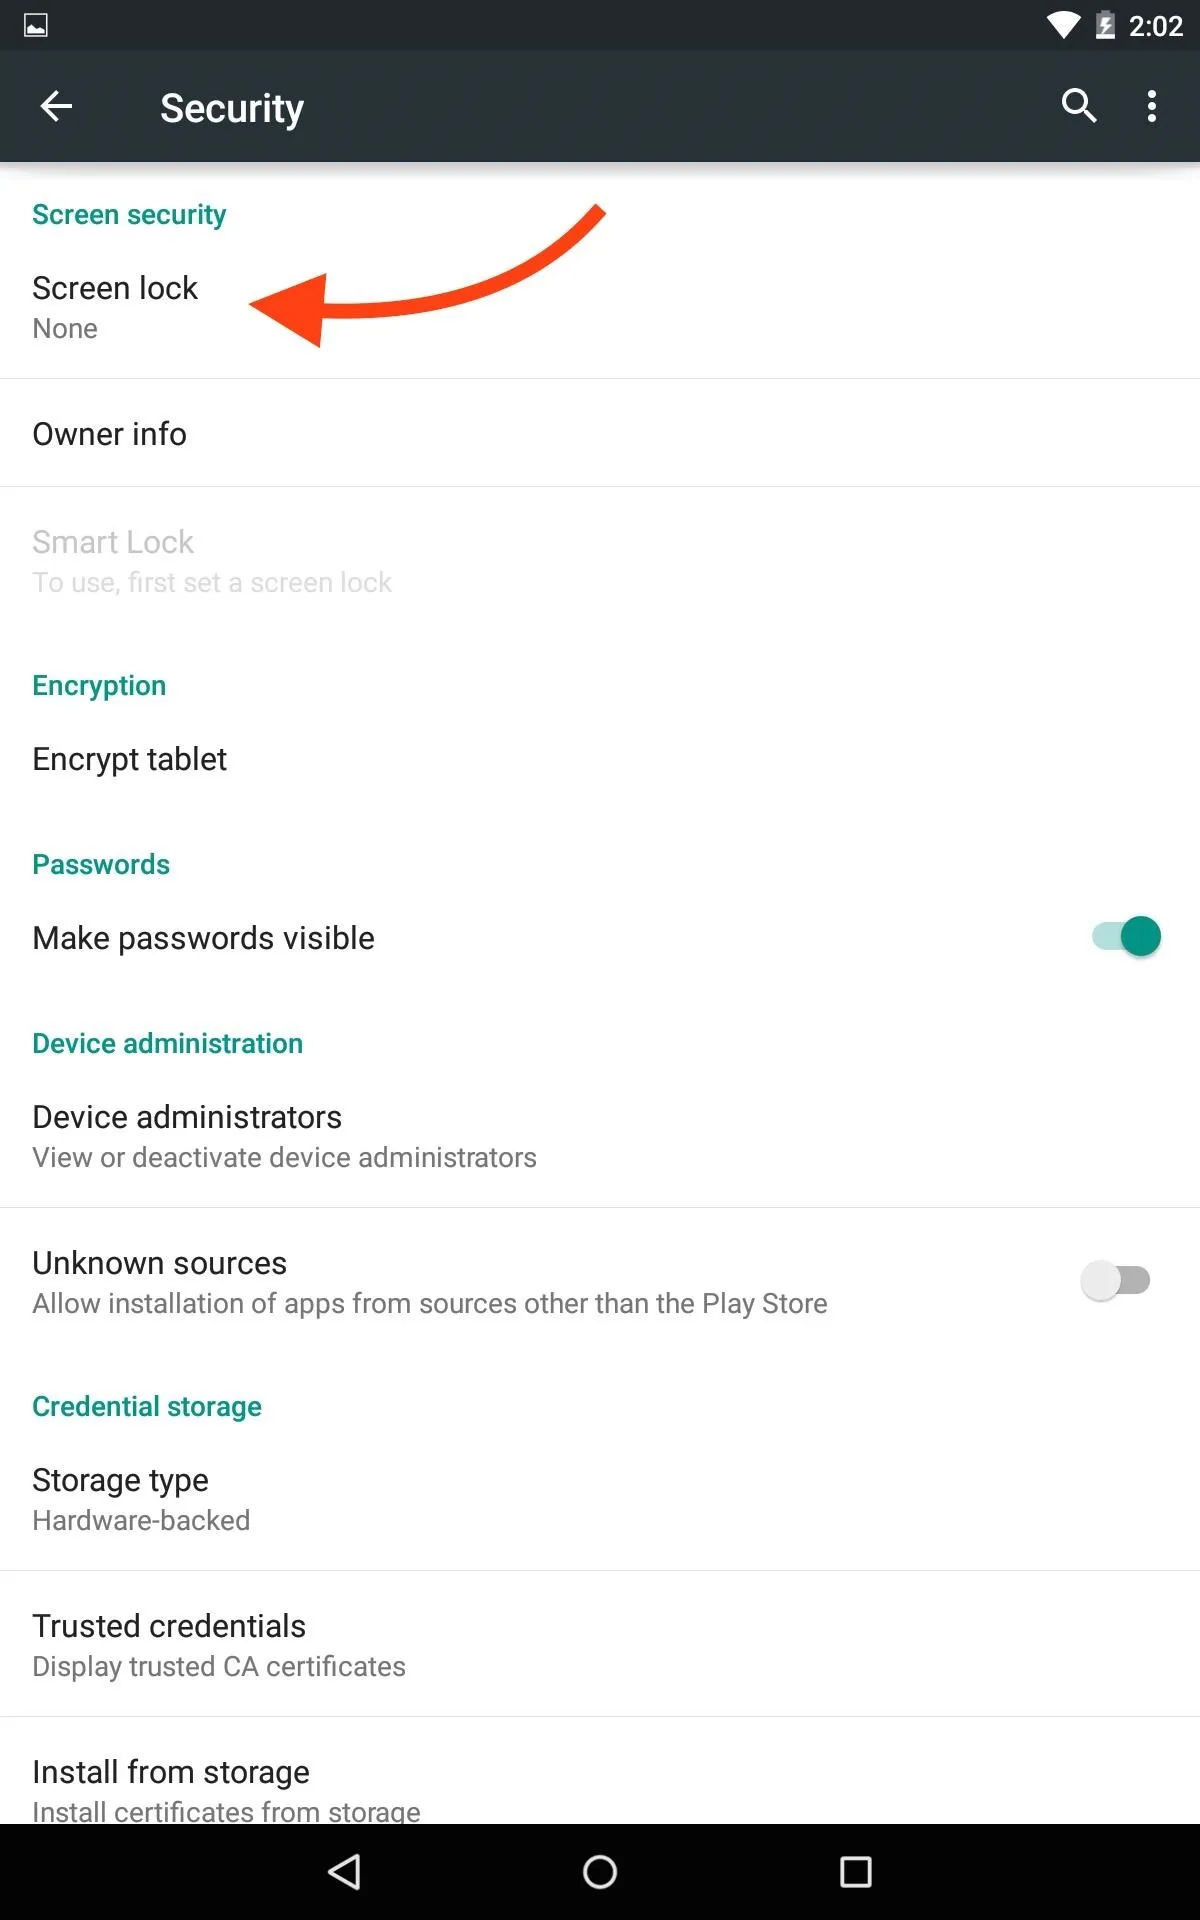Disable Make passwords visible switch
This screenshot has height=1920, width=1200.
pyautogui.click(x=1126, y=937)
